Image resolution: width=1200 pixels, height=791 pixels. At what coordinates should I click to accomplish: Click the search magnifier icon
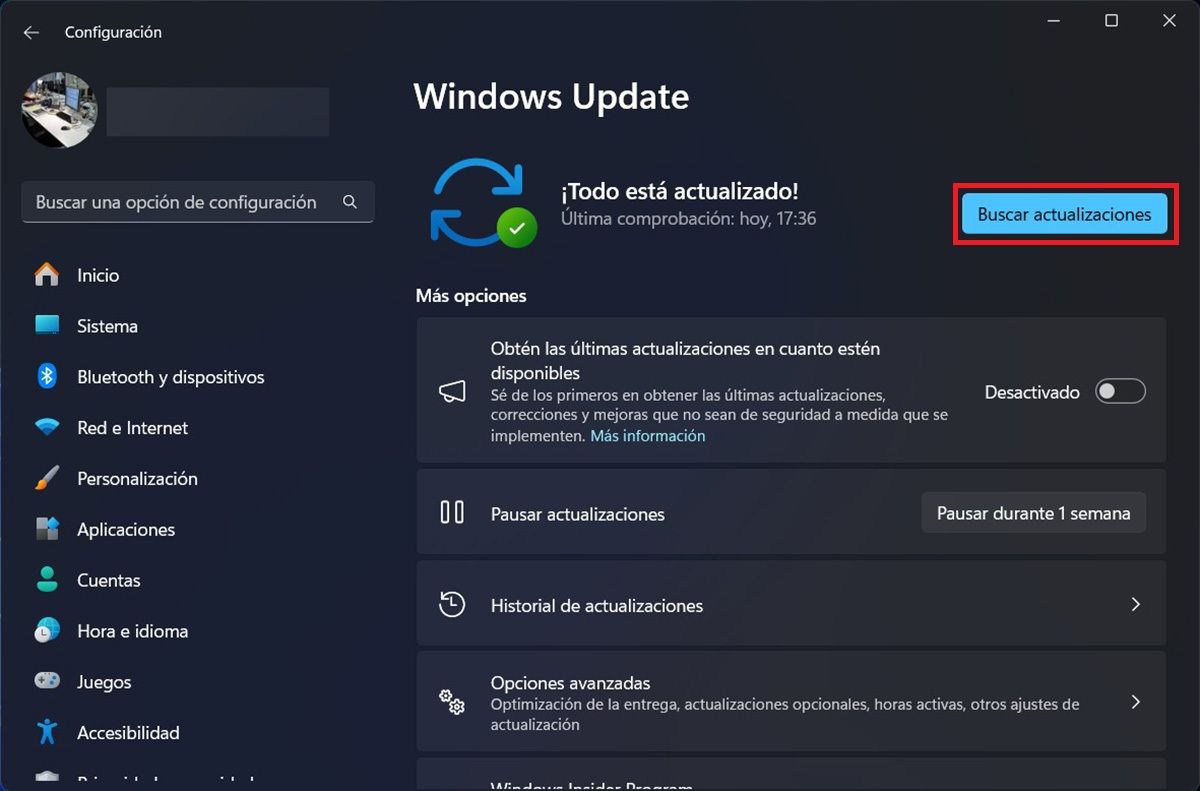point(350,202)
